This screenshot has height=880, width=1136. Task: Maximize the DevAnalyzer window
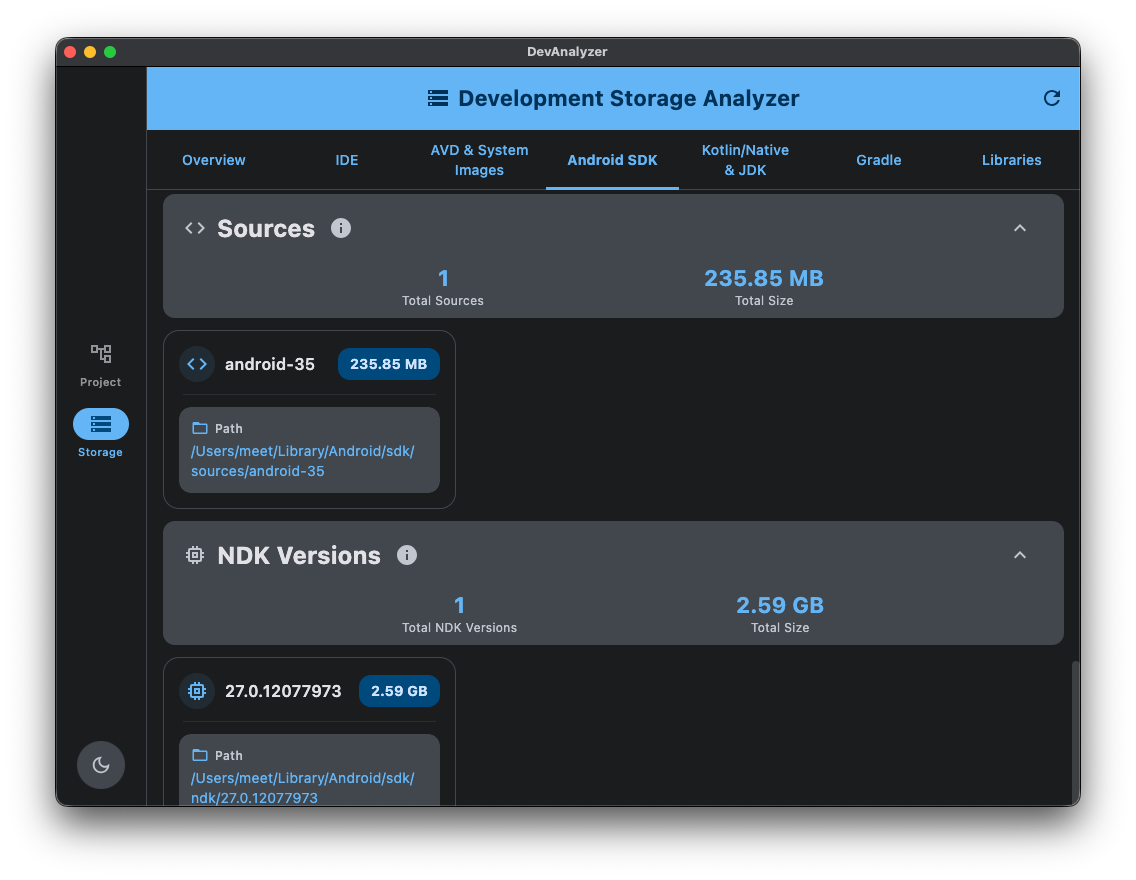coord(110,51)
